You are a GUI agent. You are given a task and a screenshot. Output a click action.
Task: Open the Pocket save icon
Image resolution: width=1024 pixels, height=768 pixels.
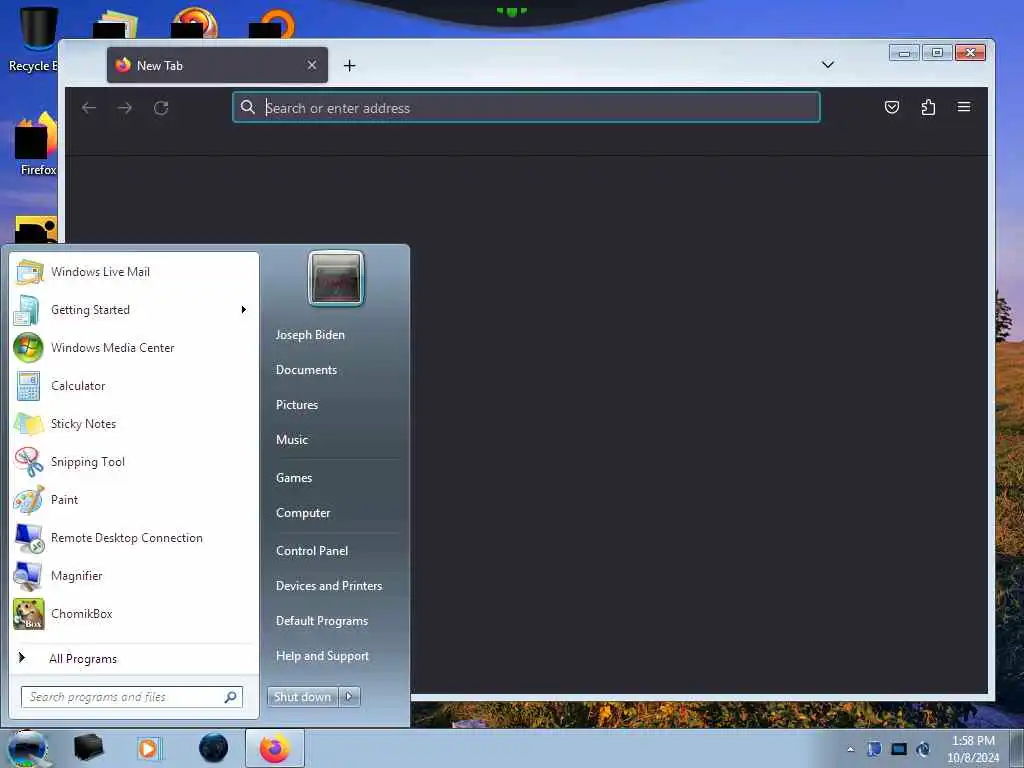click(891, 107)
